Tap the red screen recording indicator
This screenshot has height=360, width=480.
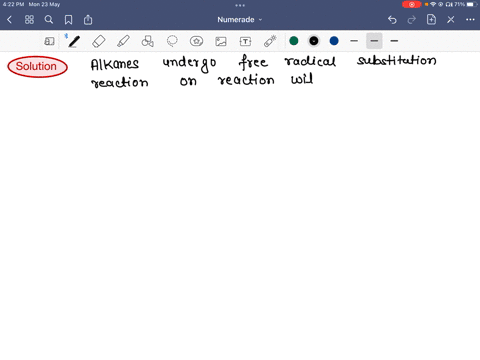click(412, 4)
